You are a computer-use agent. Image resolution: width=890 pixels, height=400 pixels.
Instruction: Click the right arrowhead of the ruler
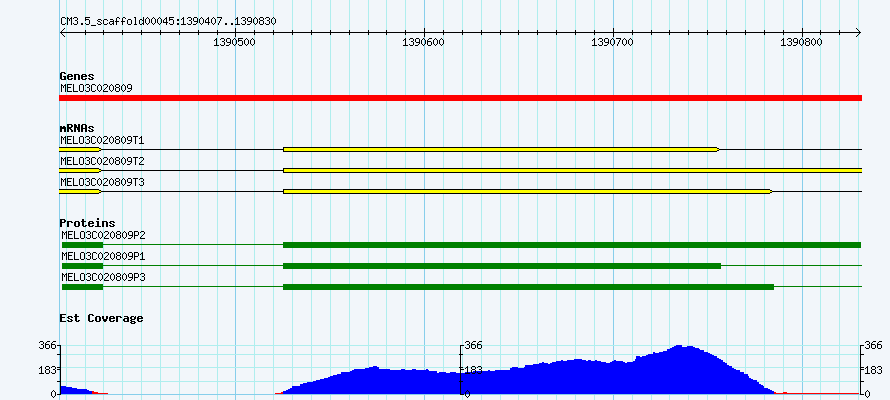click(859, 33)
